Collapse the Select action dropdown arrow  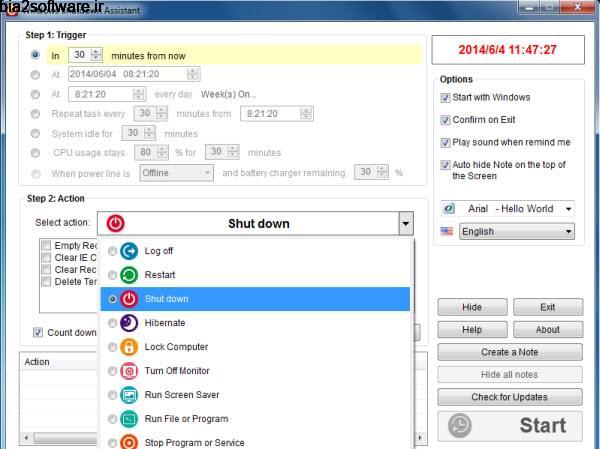(406, 224)
